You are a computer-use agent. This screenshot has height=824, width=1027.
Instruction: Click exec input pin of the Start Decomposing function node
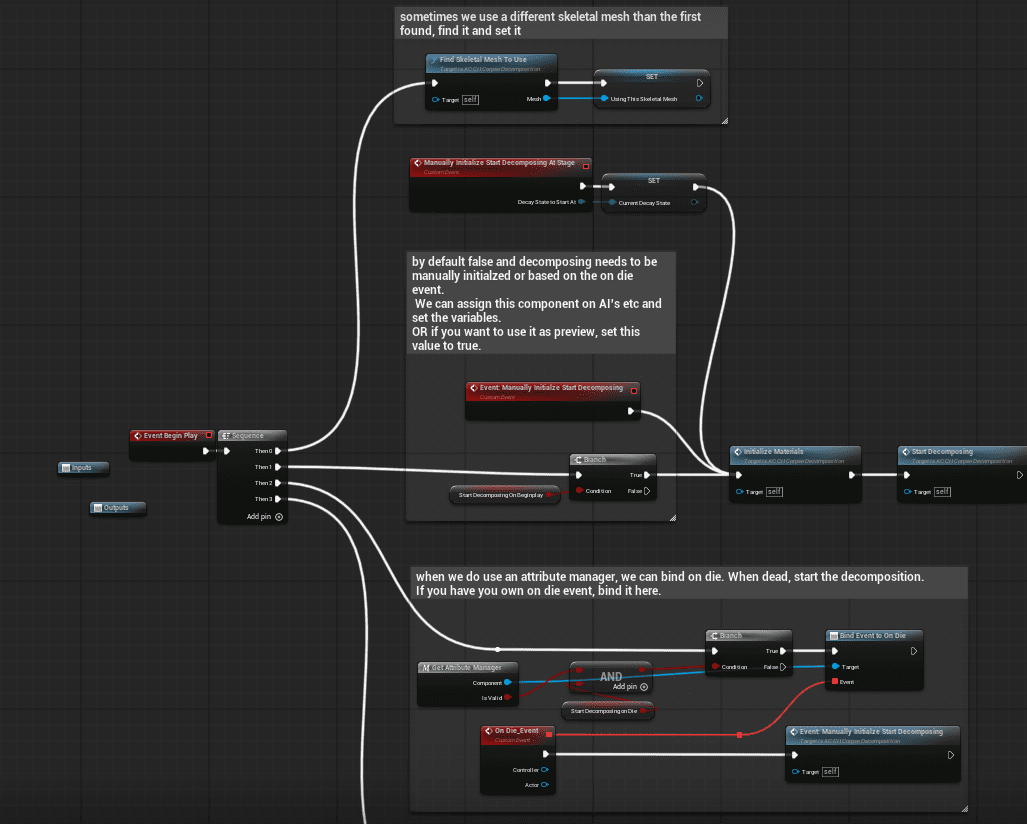[907, 475]
